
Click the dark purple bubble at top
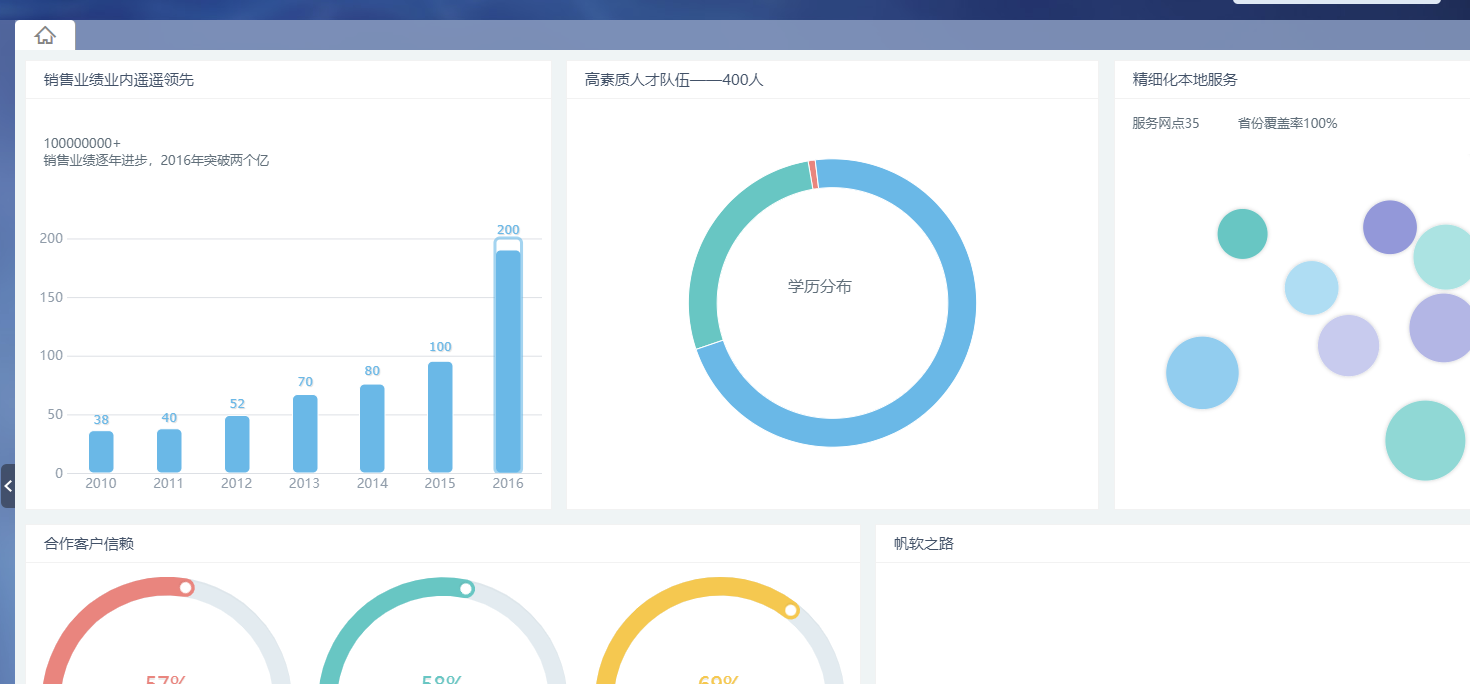(1390, 227)
